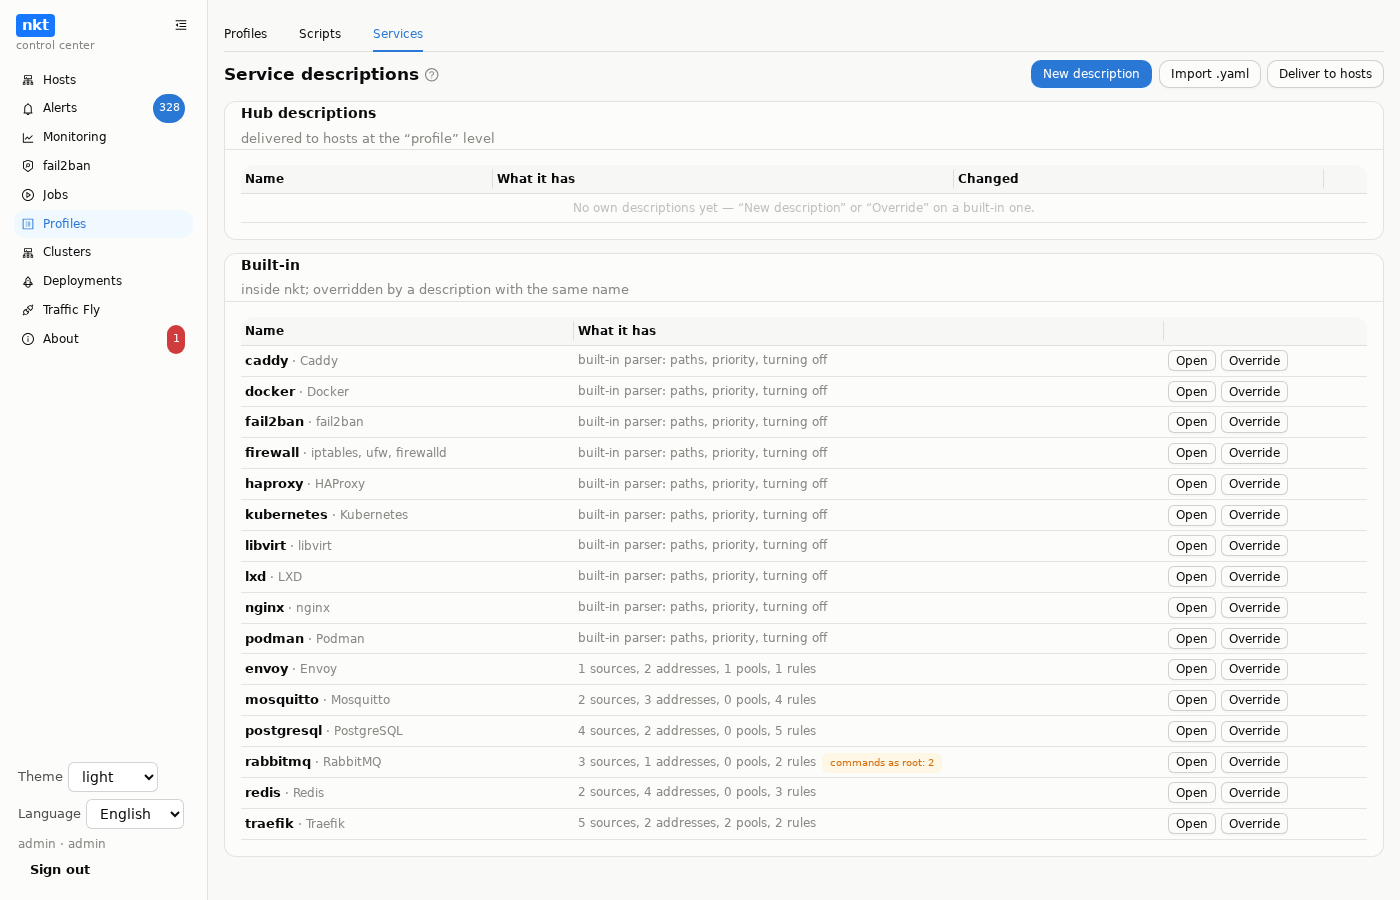The image size is (1400, 900).
Task: Switch to the Profiles tab
Action: [x=245, y=34]
